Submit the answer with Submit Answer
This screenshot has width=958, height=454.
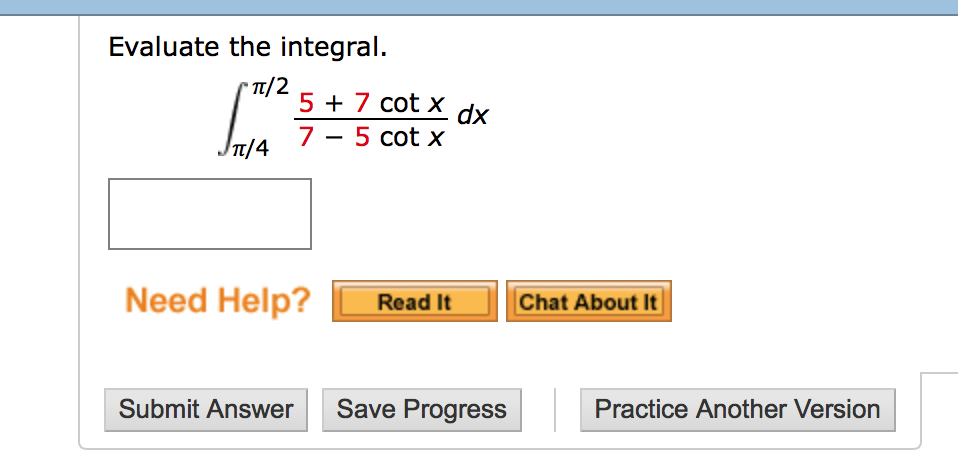point(206,409)
